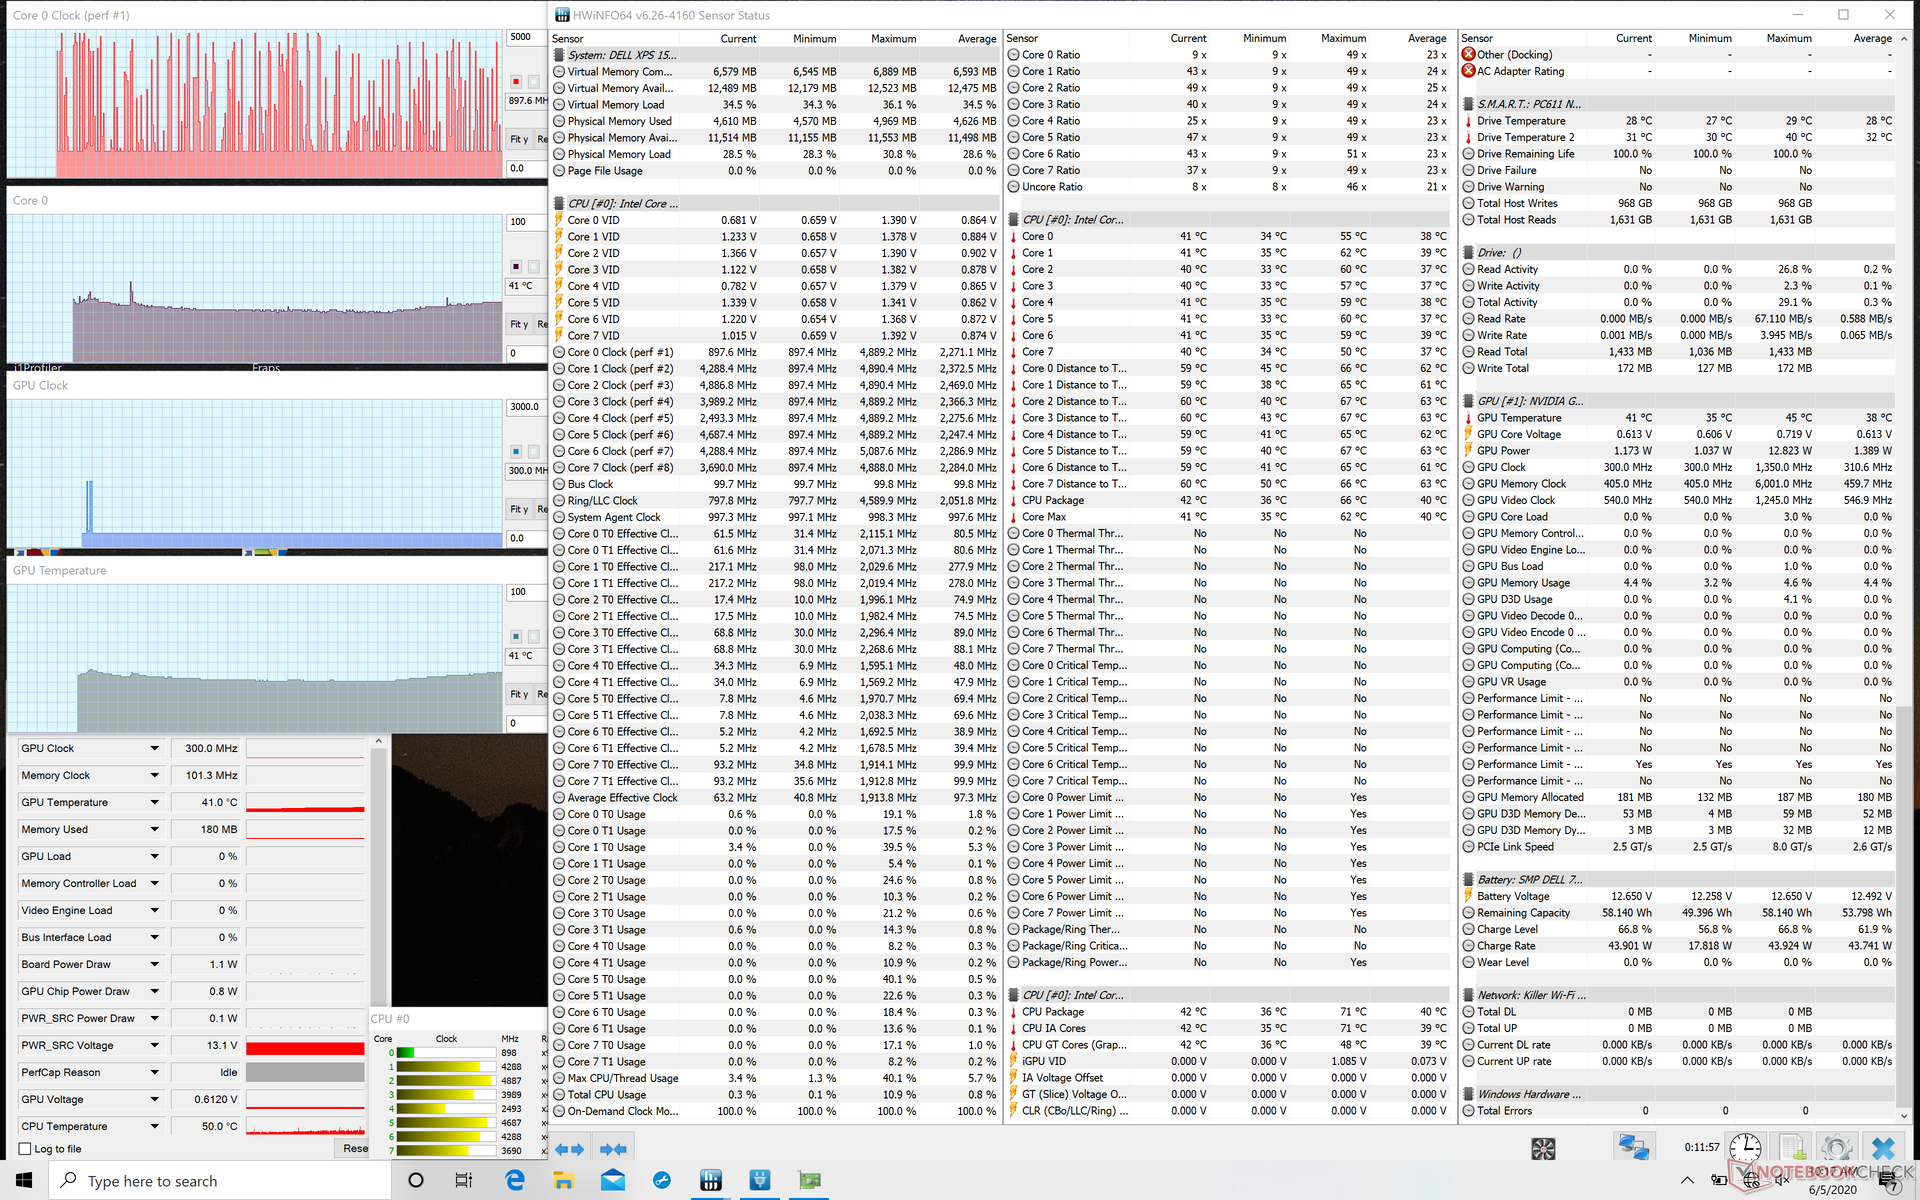Start logging with the spreadsheet-plus icon
Screen dimensions: 1920x1200
tap(1791, 1148)
